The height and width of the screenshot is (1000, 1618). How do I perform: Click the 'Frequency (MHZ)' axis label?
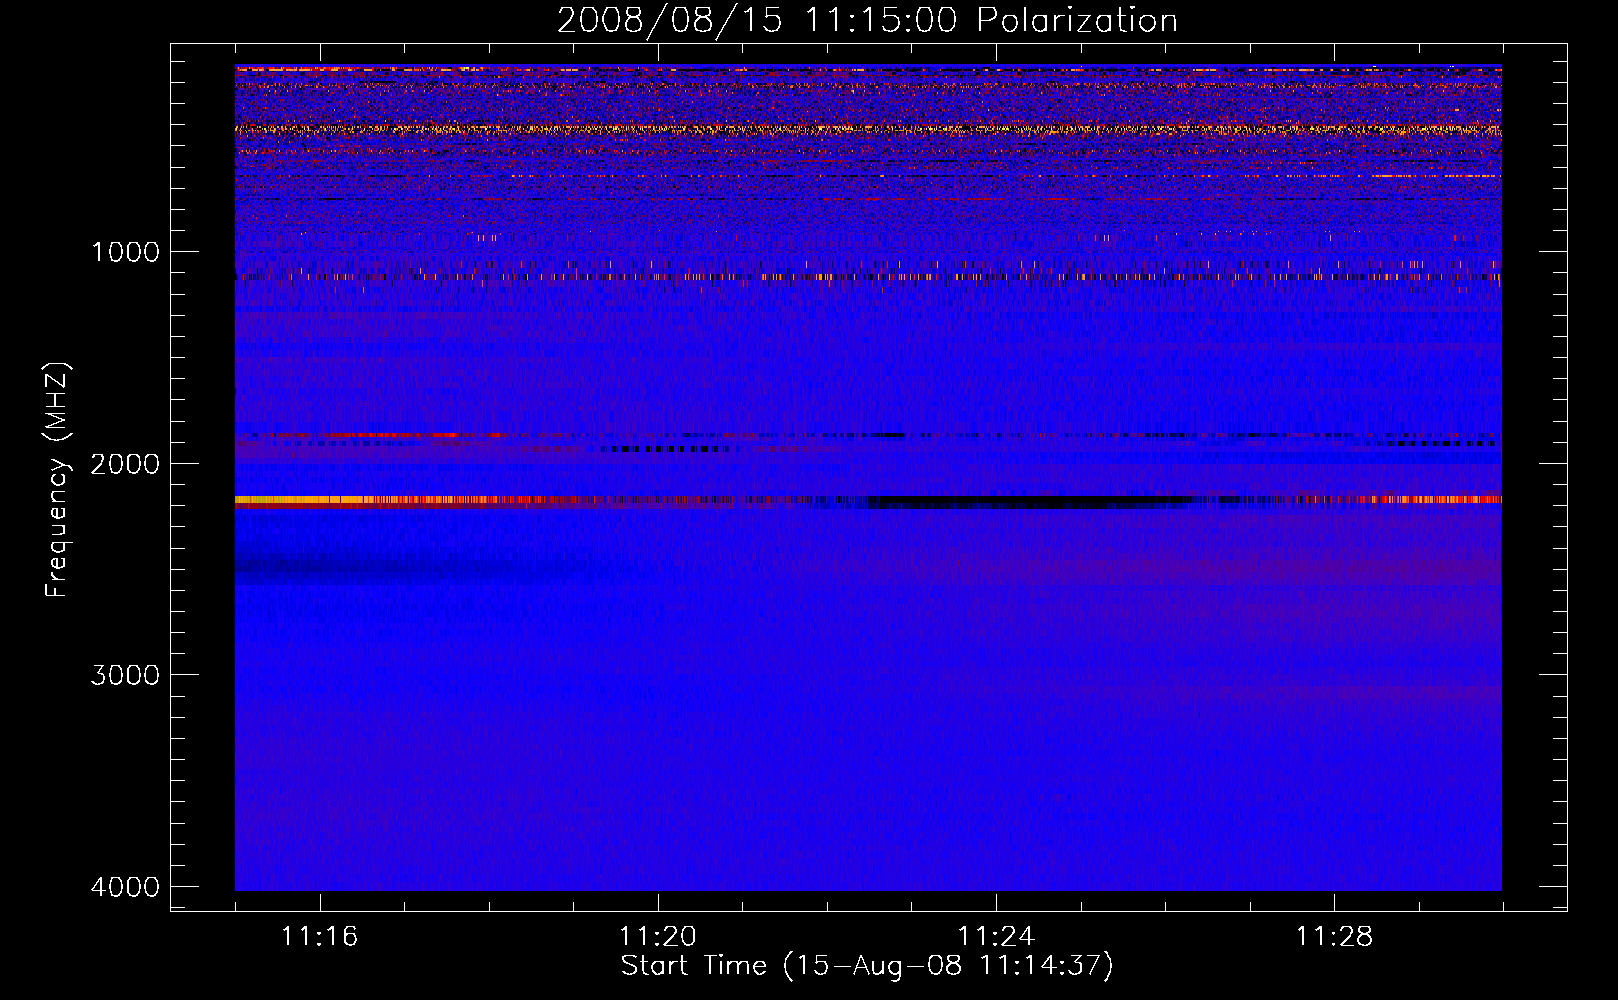58,479
